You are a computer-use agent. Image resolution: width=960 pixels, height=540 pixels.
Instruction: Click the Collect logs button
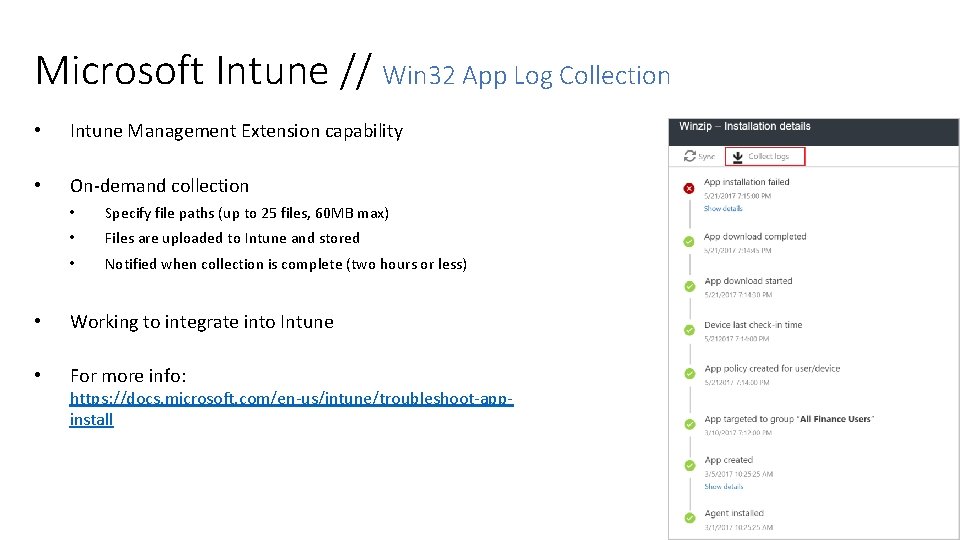[x=765, y=156]
